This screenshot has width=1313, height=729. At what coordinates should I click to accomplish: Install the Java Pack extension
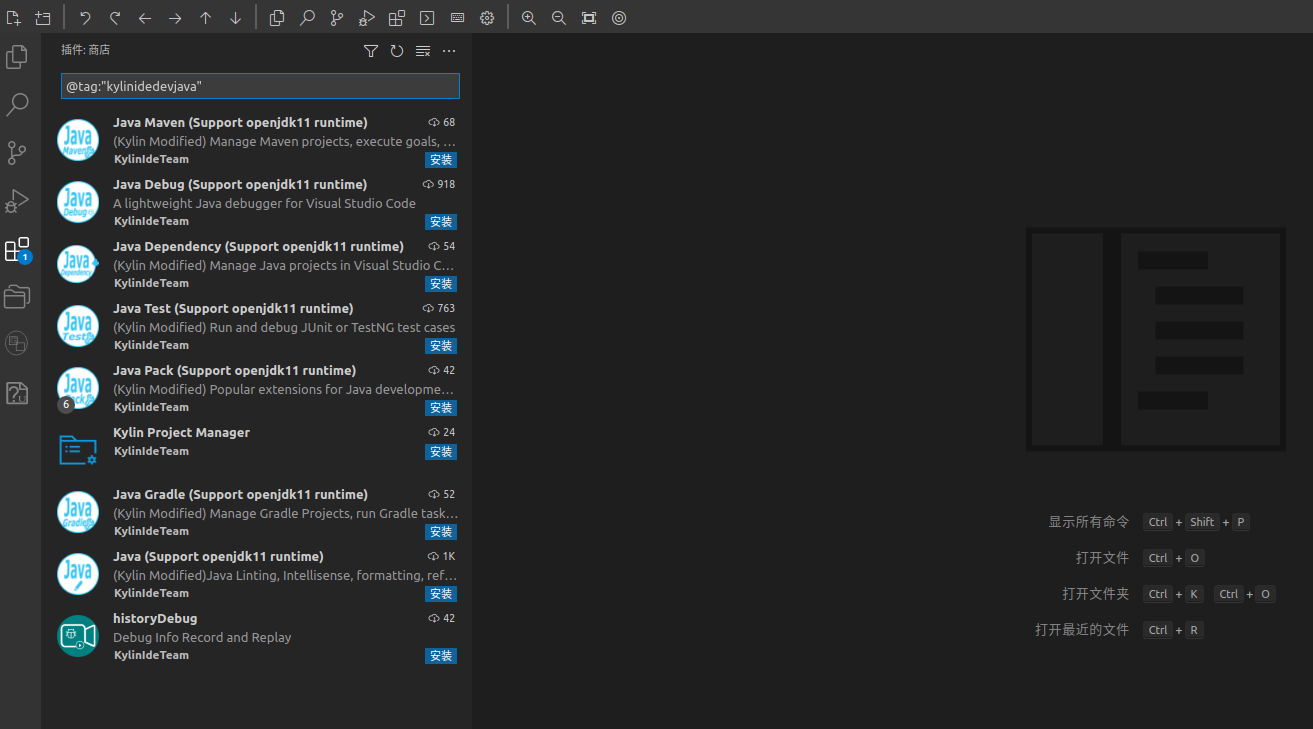click(441, 408)
